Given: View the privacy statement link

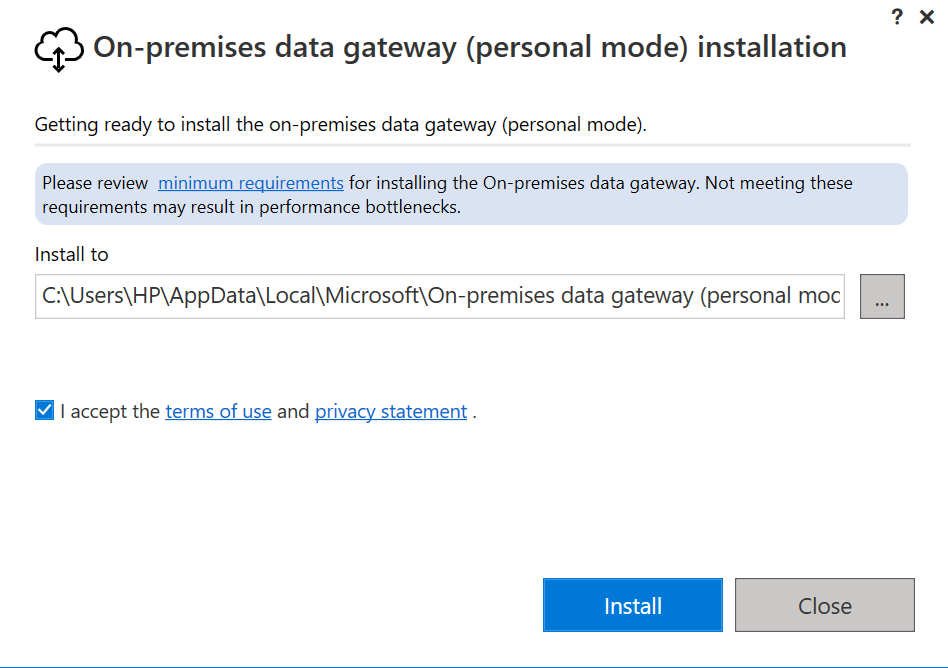Looking at the screenshot, I should click(x=391, y=411).
